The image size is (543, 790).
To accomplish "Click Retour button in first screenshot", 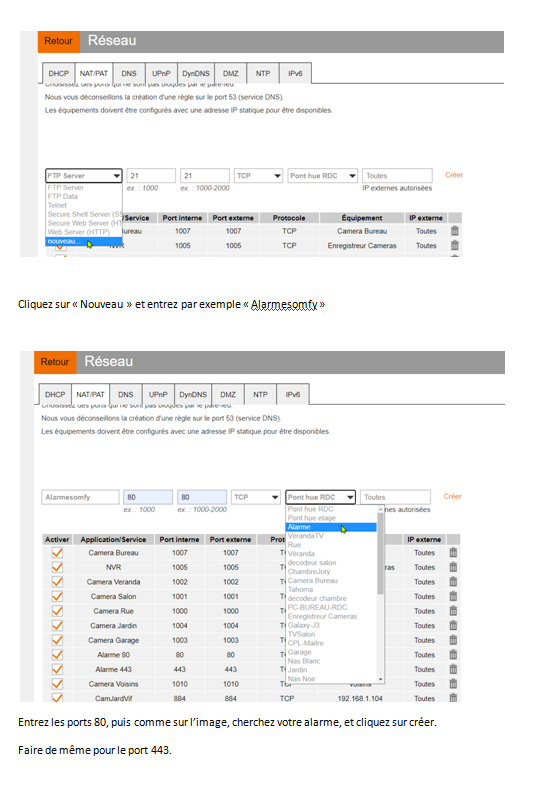I will tap(58, 41).
